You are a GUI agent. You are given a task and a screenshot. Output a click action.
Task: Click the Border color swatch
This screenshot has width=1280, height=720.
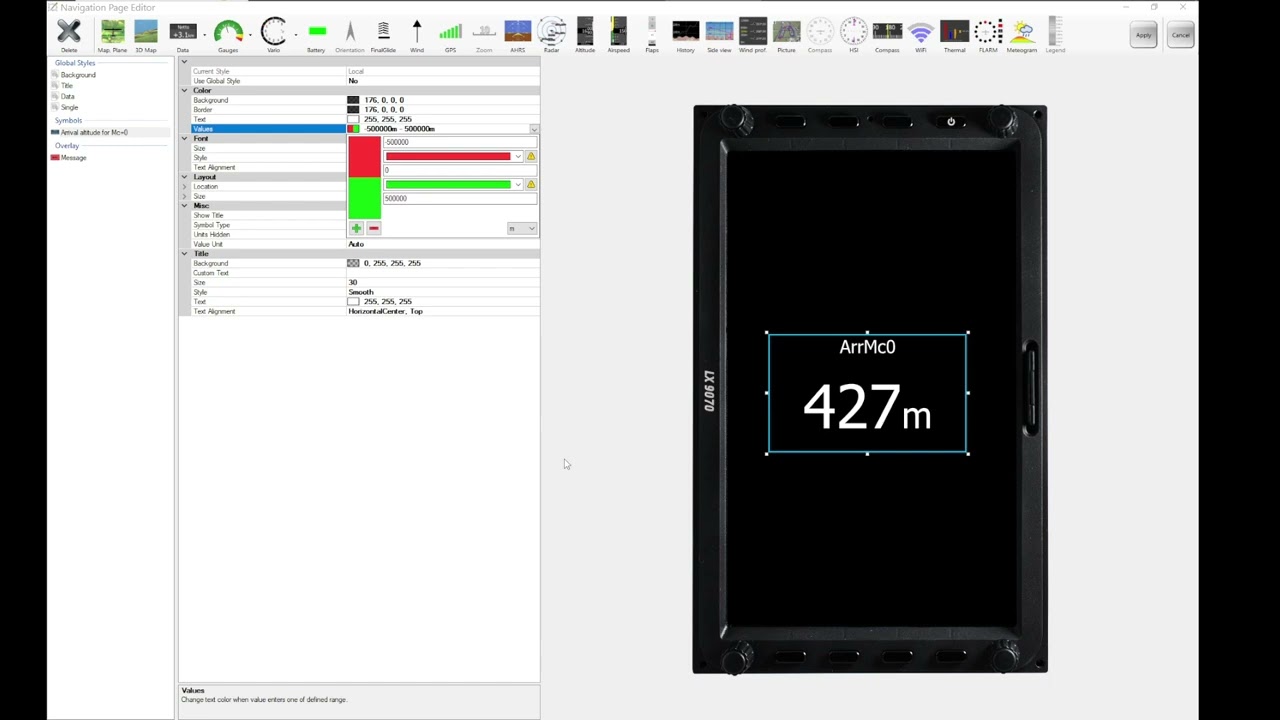click(353, 110)
